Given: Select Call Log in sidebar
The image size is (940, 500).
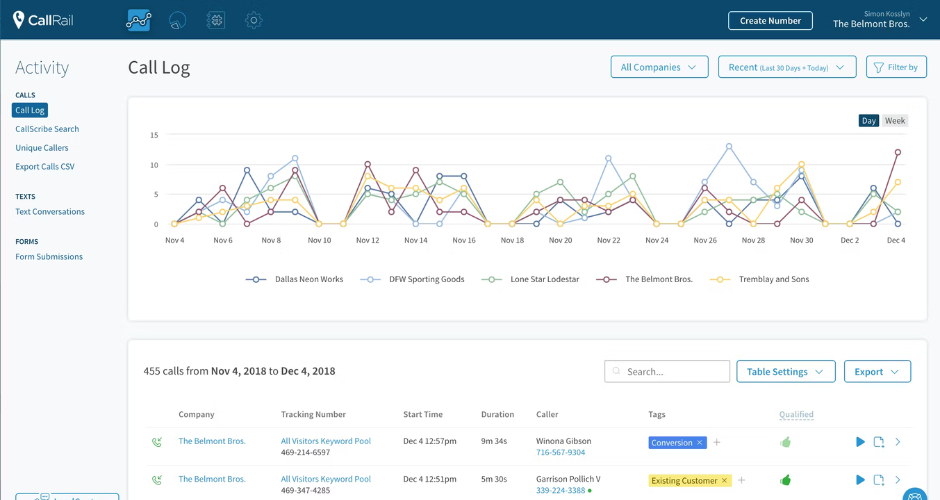Looking at the screenshot, I should pyautogui.click(x=30, y=110).
